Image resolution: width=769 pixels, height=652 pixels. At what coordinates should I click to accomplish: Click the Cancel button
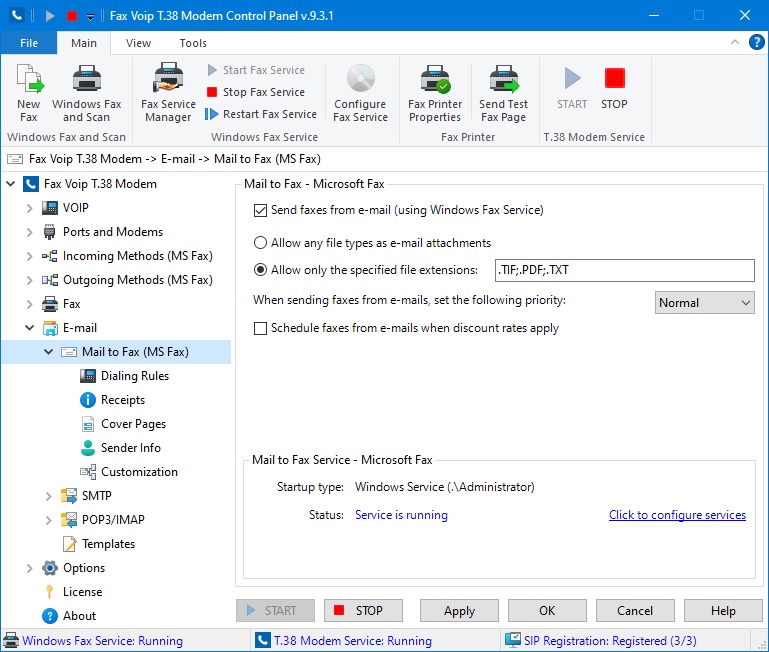point(635,611)
